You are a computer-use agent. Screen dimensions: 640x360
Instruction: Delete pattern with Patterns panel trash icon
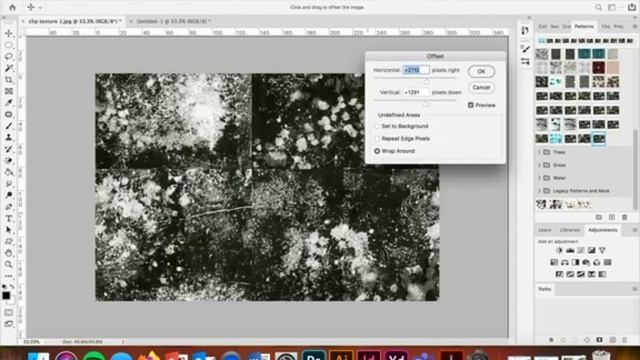click(x=624, y=217)
